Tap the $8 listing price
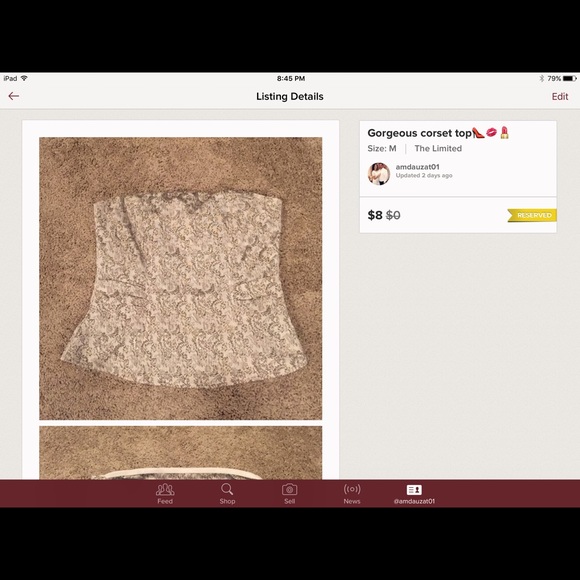 point(375,215)
